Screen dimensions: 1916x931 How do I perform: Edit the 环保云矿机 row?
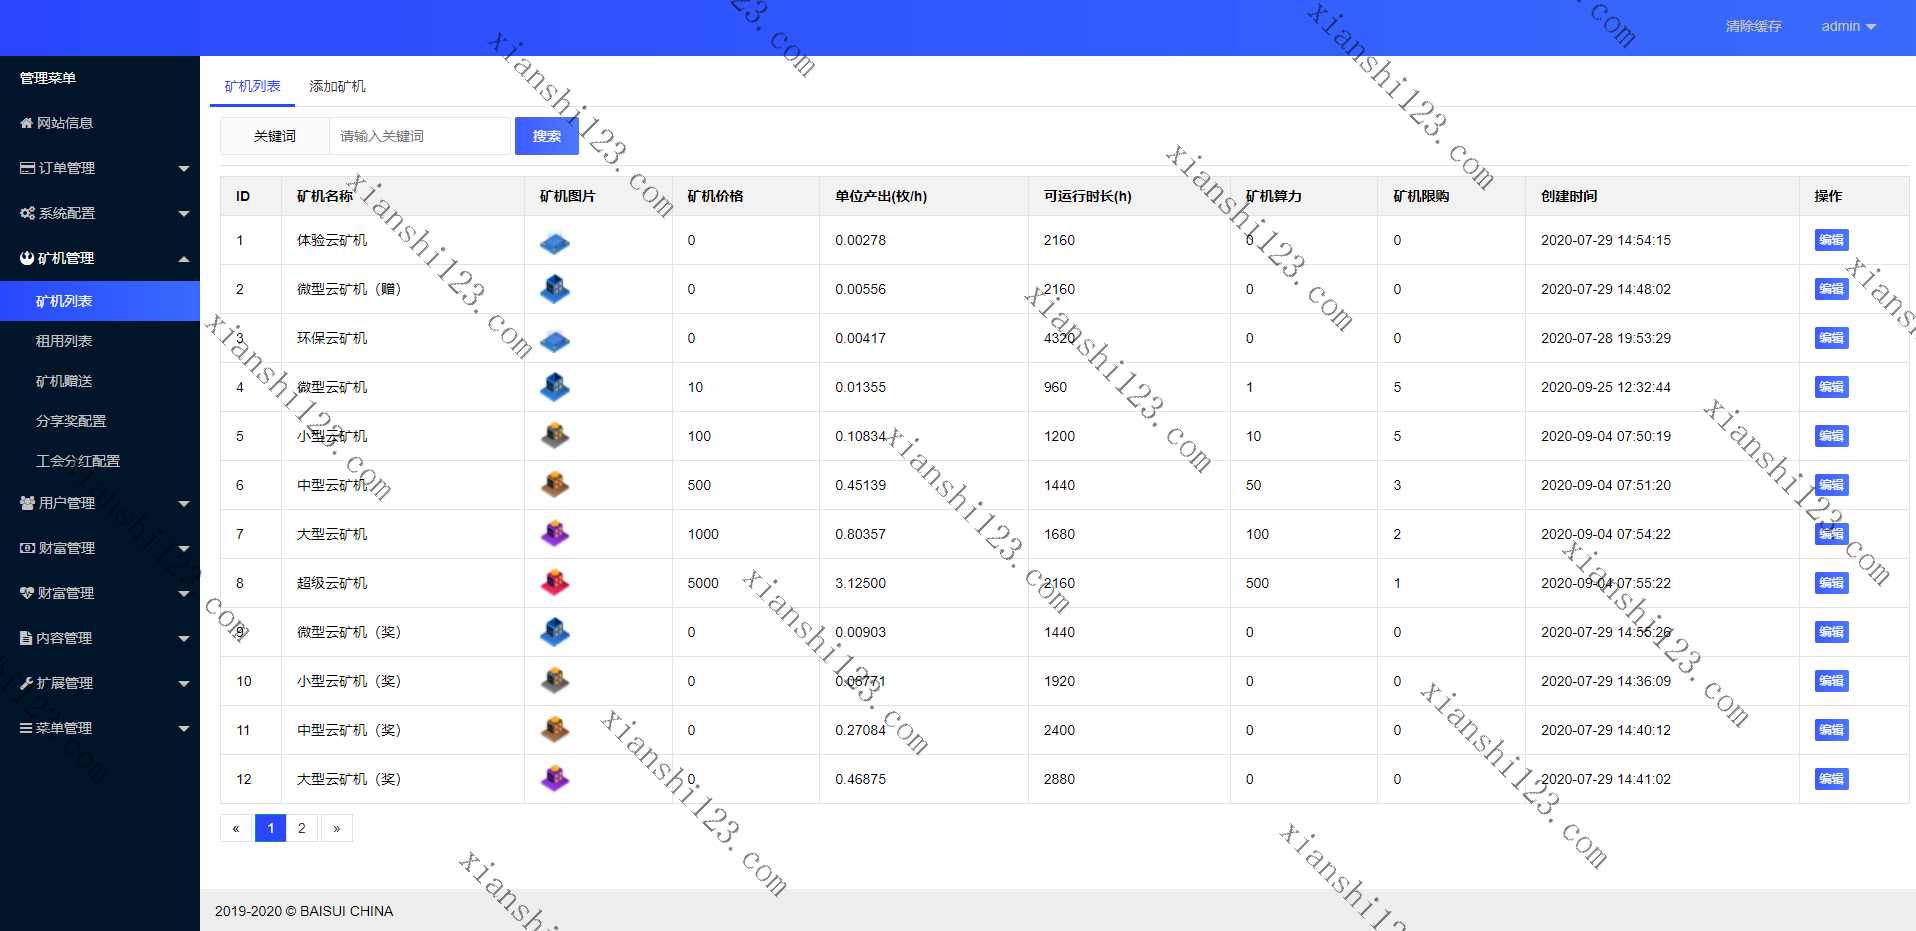1831,338
